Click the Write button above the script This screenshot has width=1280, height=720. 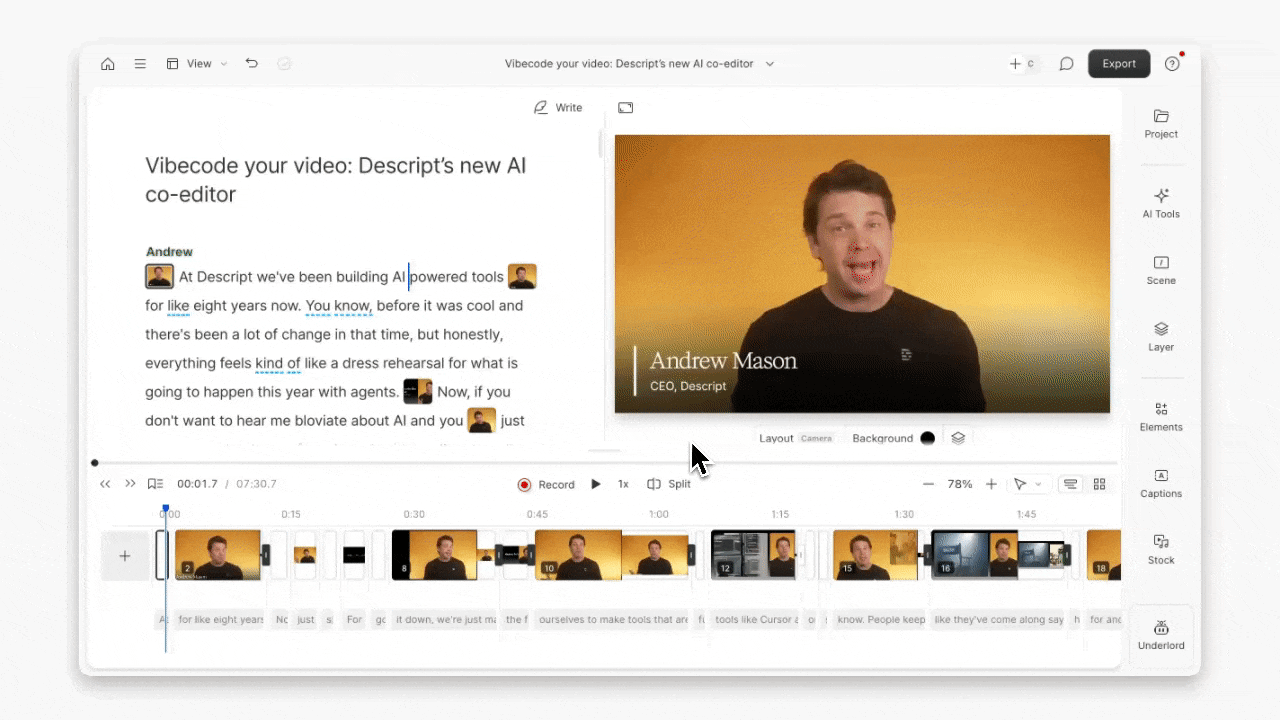558,108
